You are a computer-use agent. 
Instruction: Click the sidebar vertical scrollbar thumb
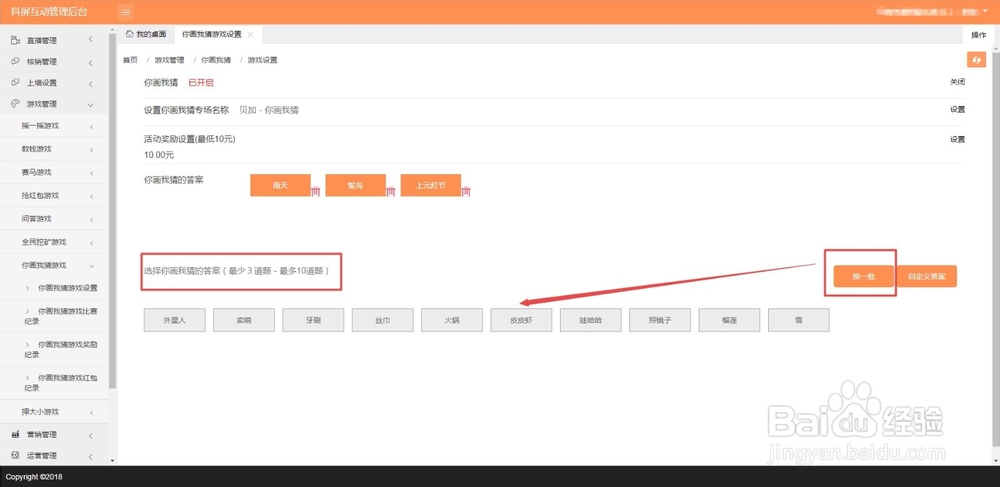tap(112, 210)
